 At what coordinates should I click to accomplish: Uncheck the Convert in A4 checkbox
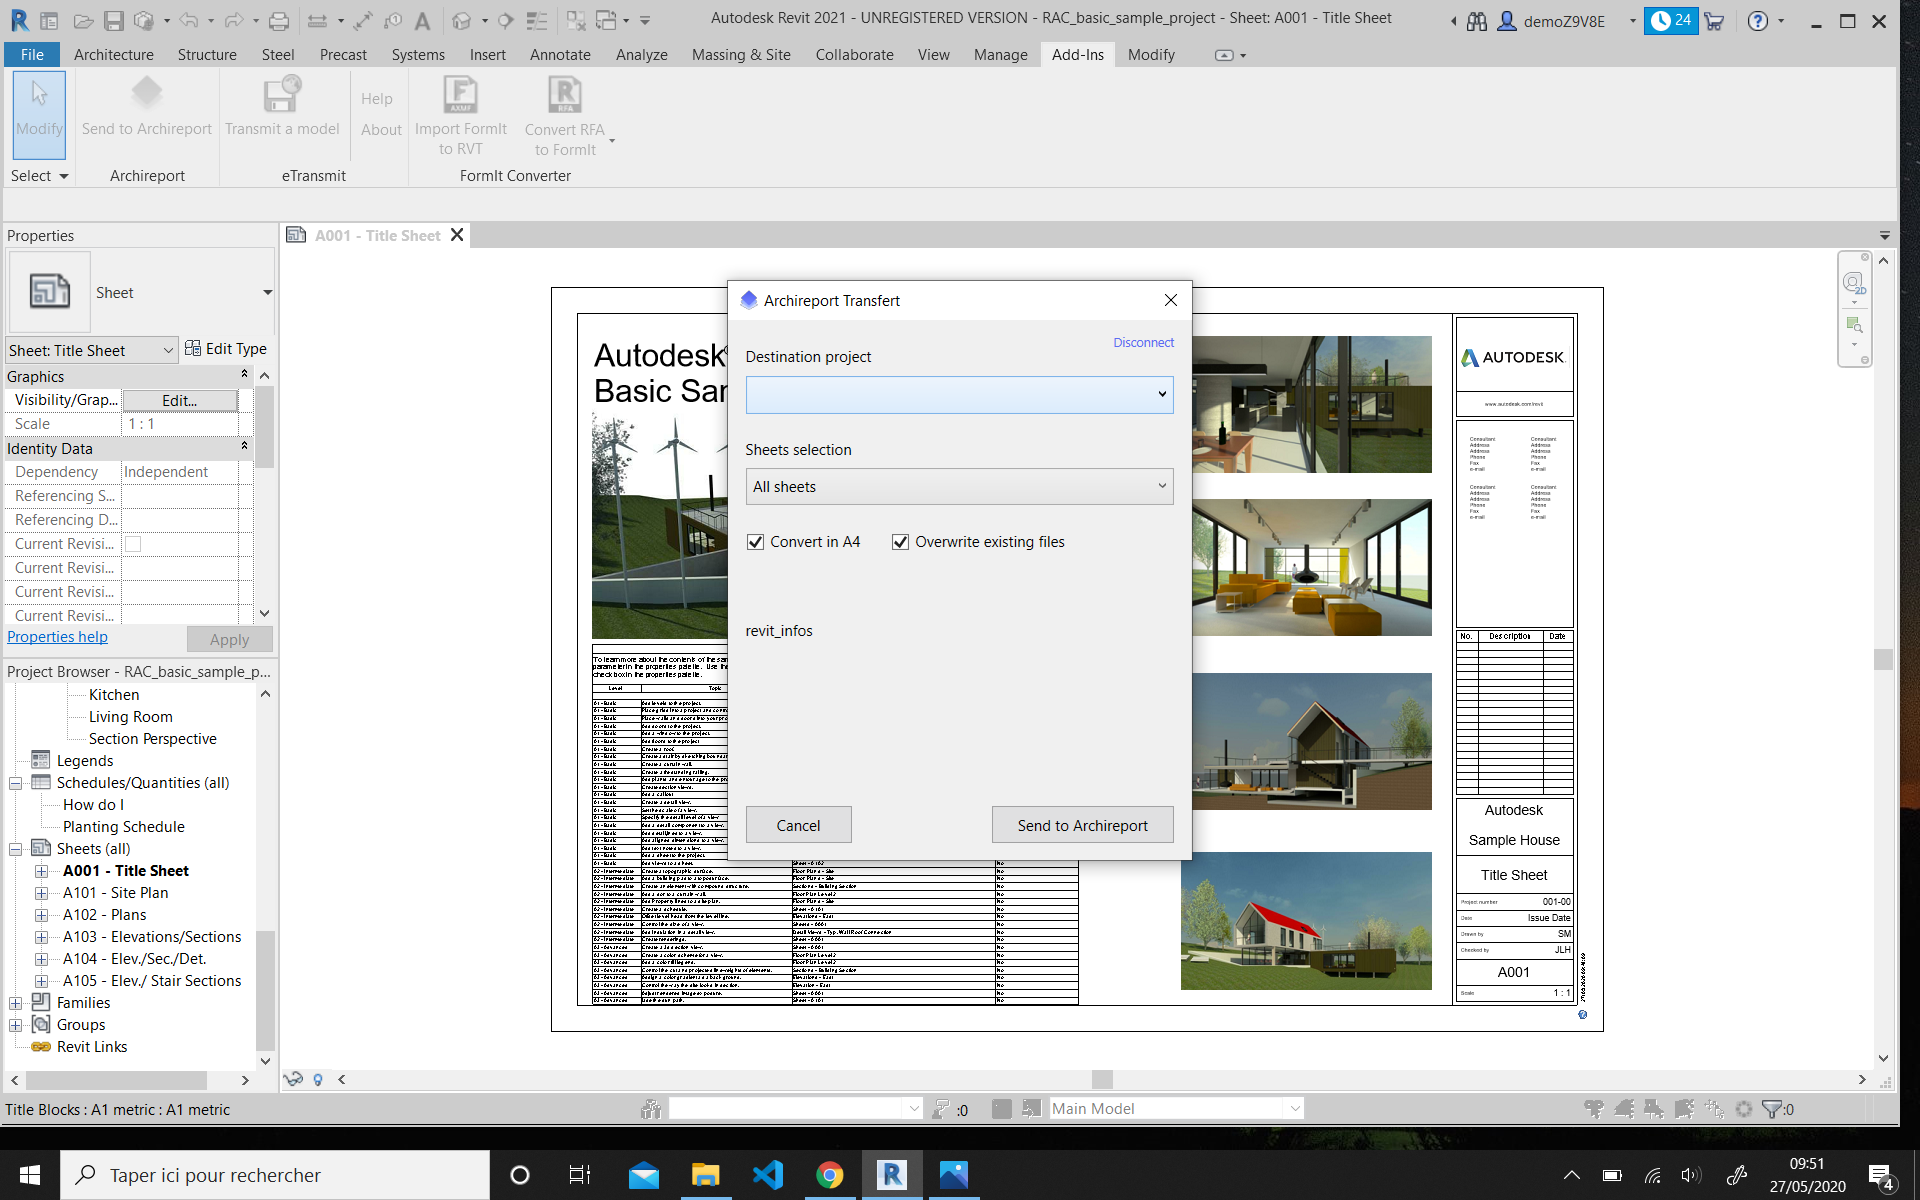point(756,542)
